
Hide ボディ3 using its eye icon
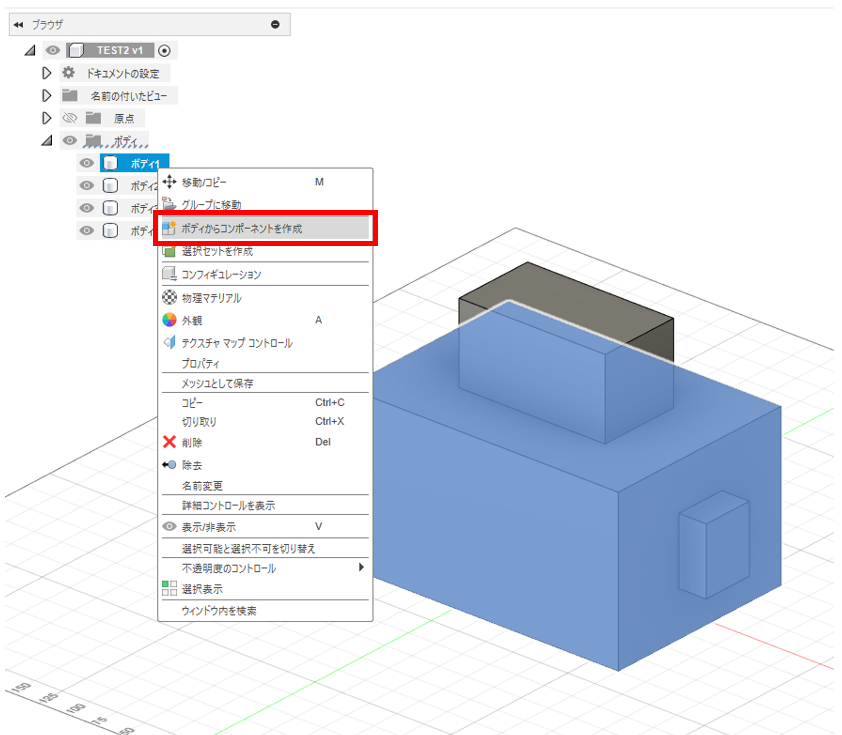coord(86,208)
